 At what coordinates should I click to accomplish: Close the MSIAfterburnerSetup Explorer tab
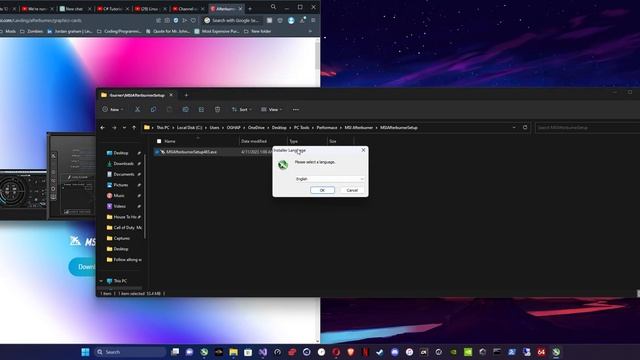coord(171,95)
